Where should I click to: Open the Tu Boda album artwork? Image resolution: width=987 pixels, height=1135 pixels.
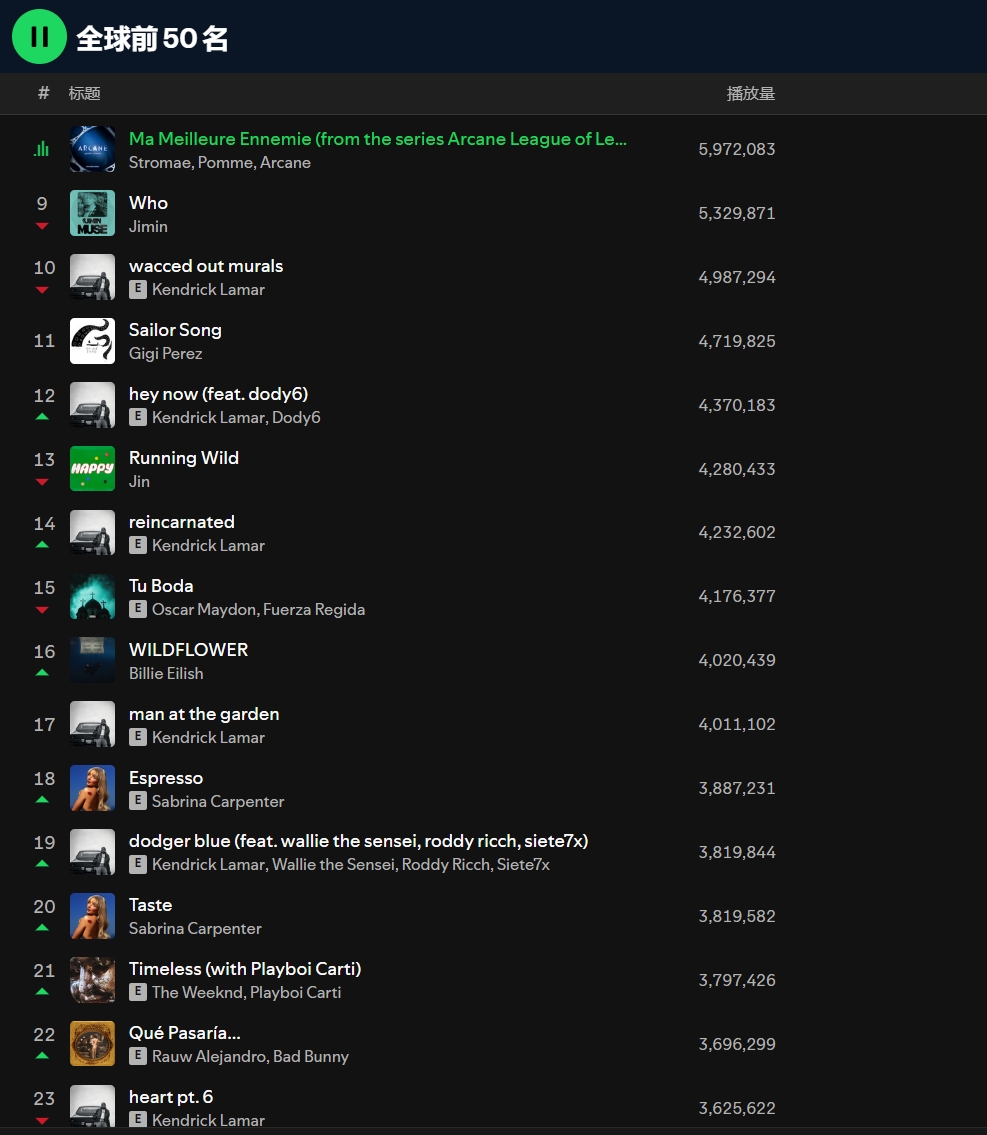92,596
